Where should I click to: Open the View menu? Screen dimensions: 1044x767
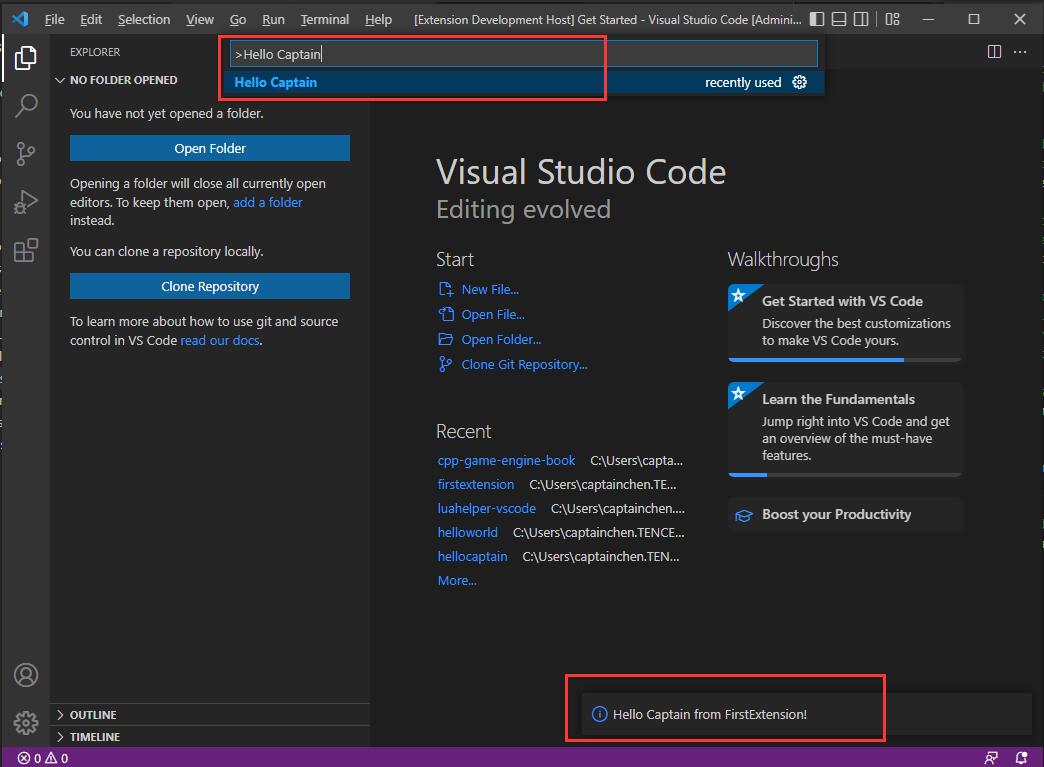[200, 19]
